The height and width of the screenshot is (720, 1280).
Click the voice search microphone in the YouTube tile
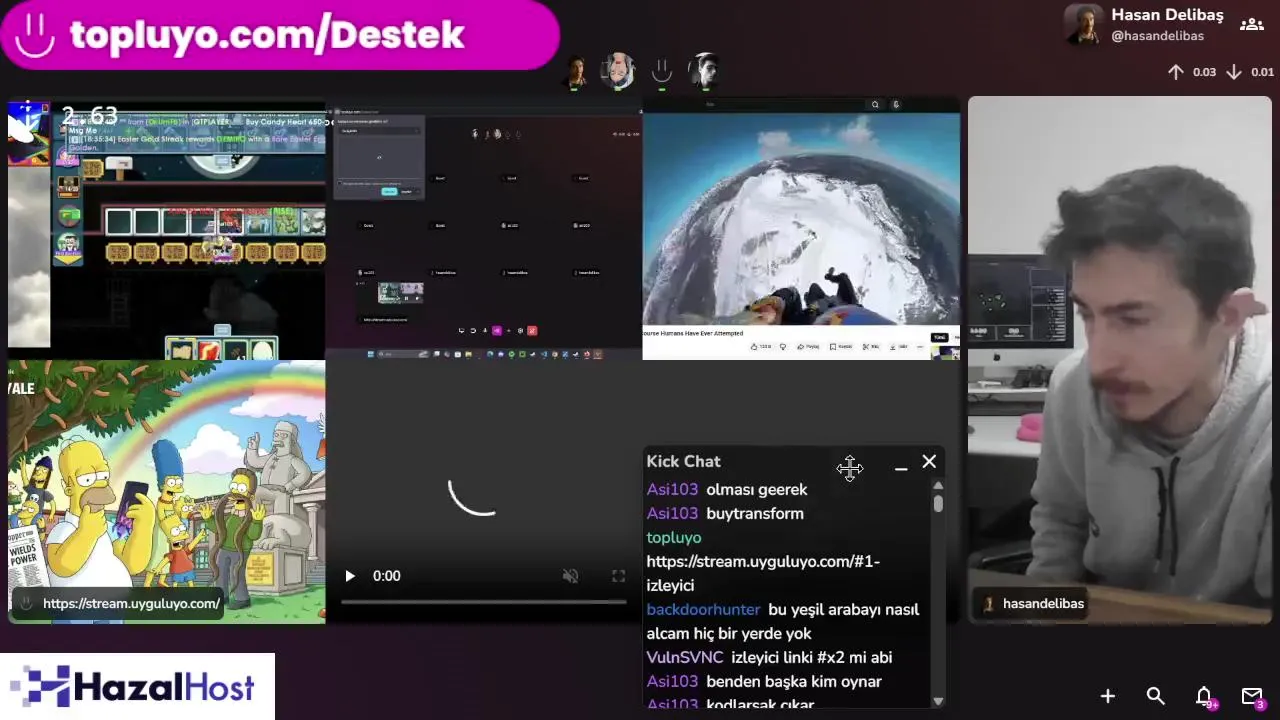click(896, 104)
